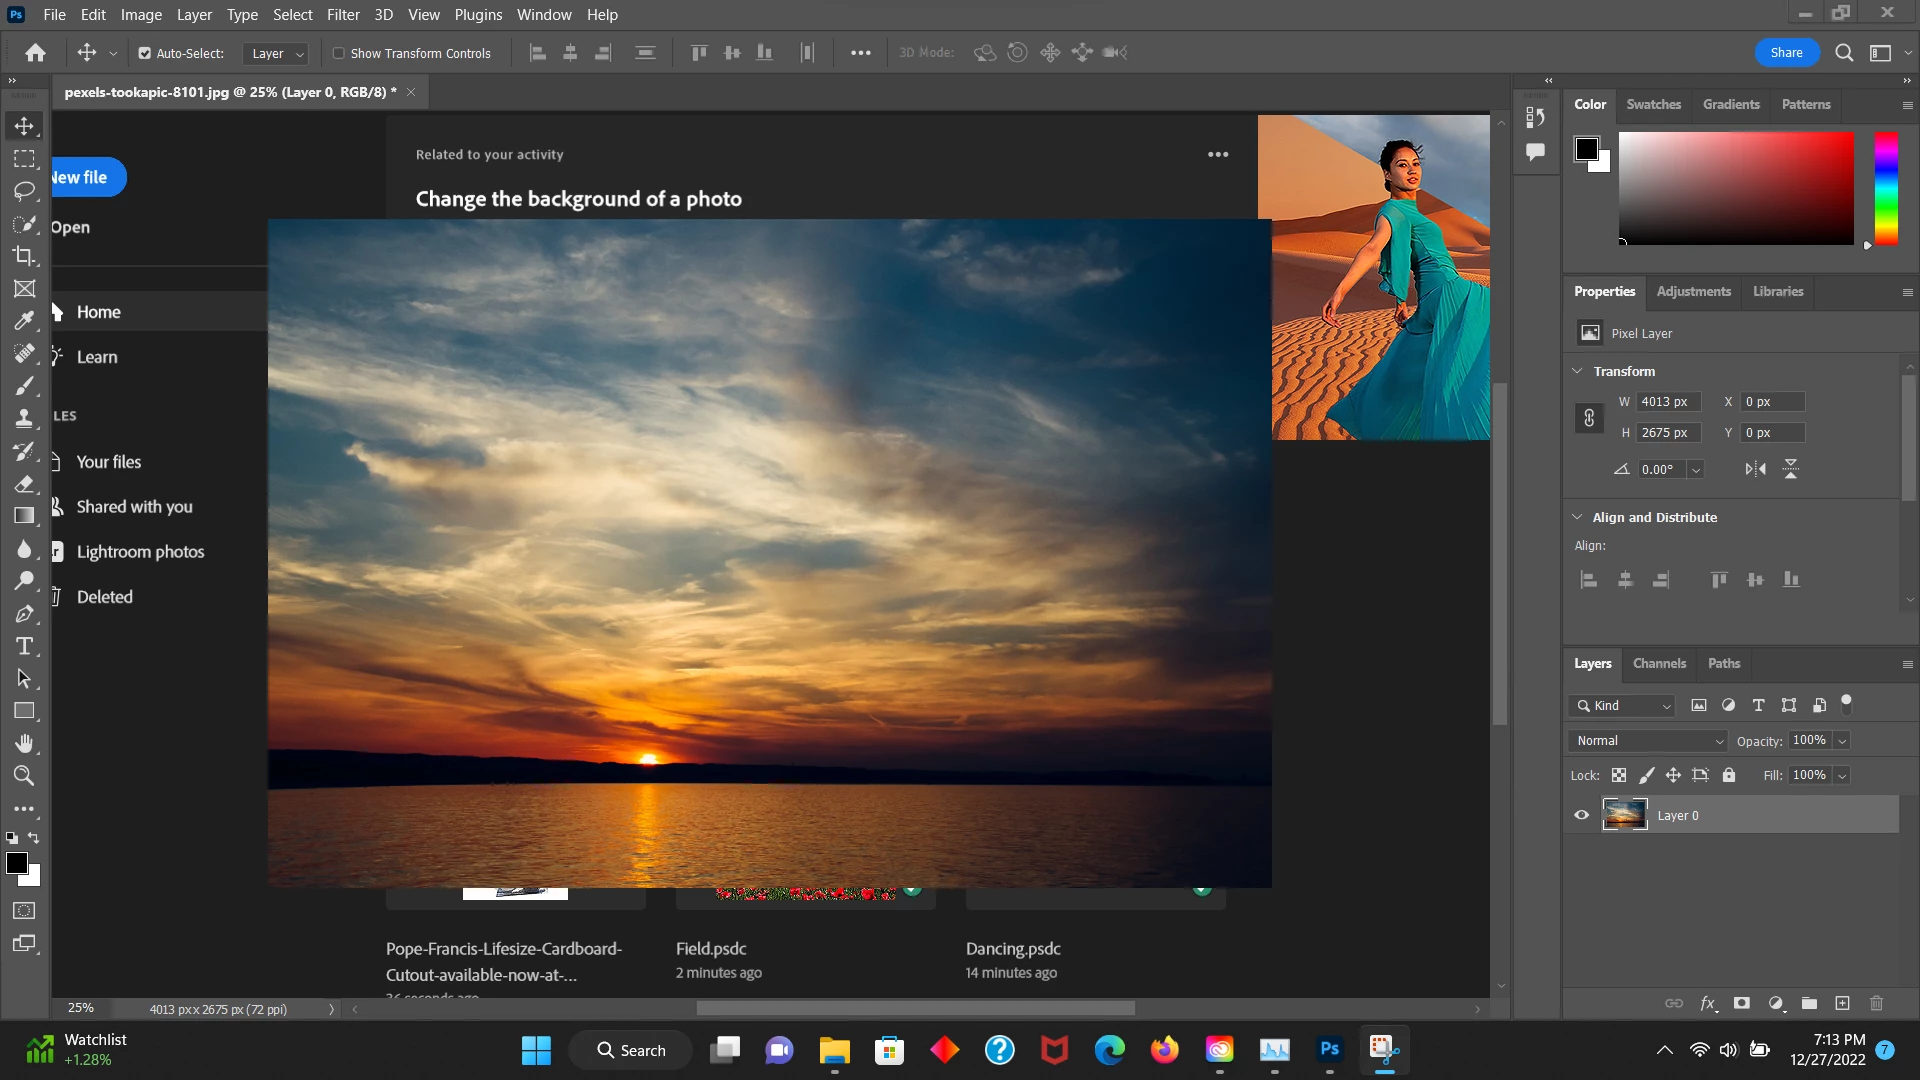Choose the Eyedropper tool
Image resolution: width=1920 pixels, height=1080 pixels.
(x=24, y=321)
